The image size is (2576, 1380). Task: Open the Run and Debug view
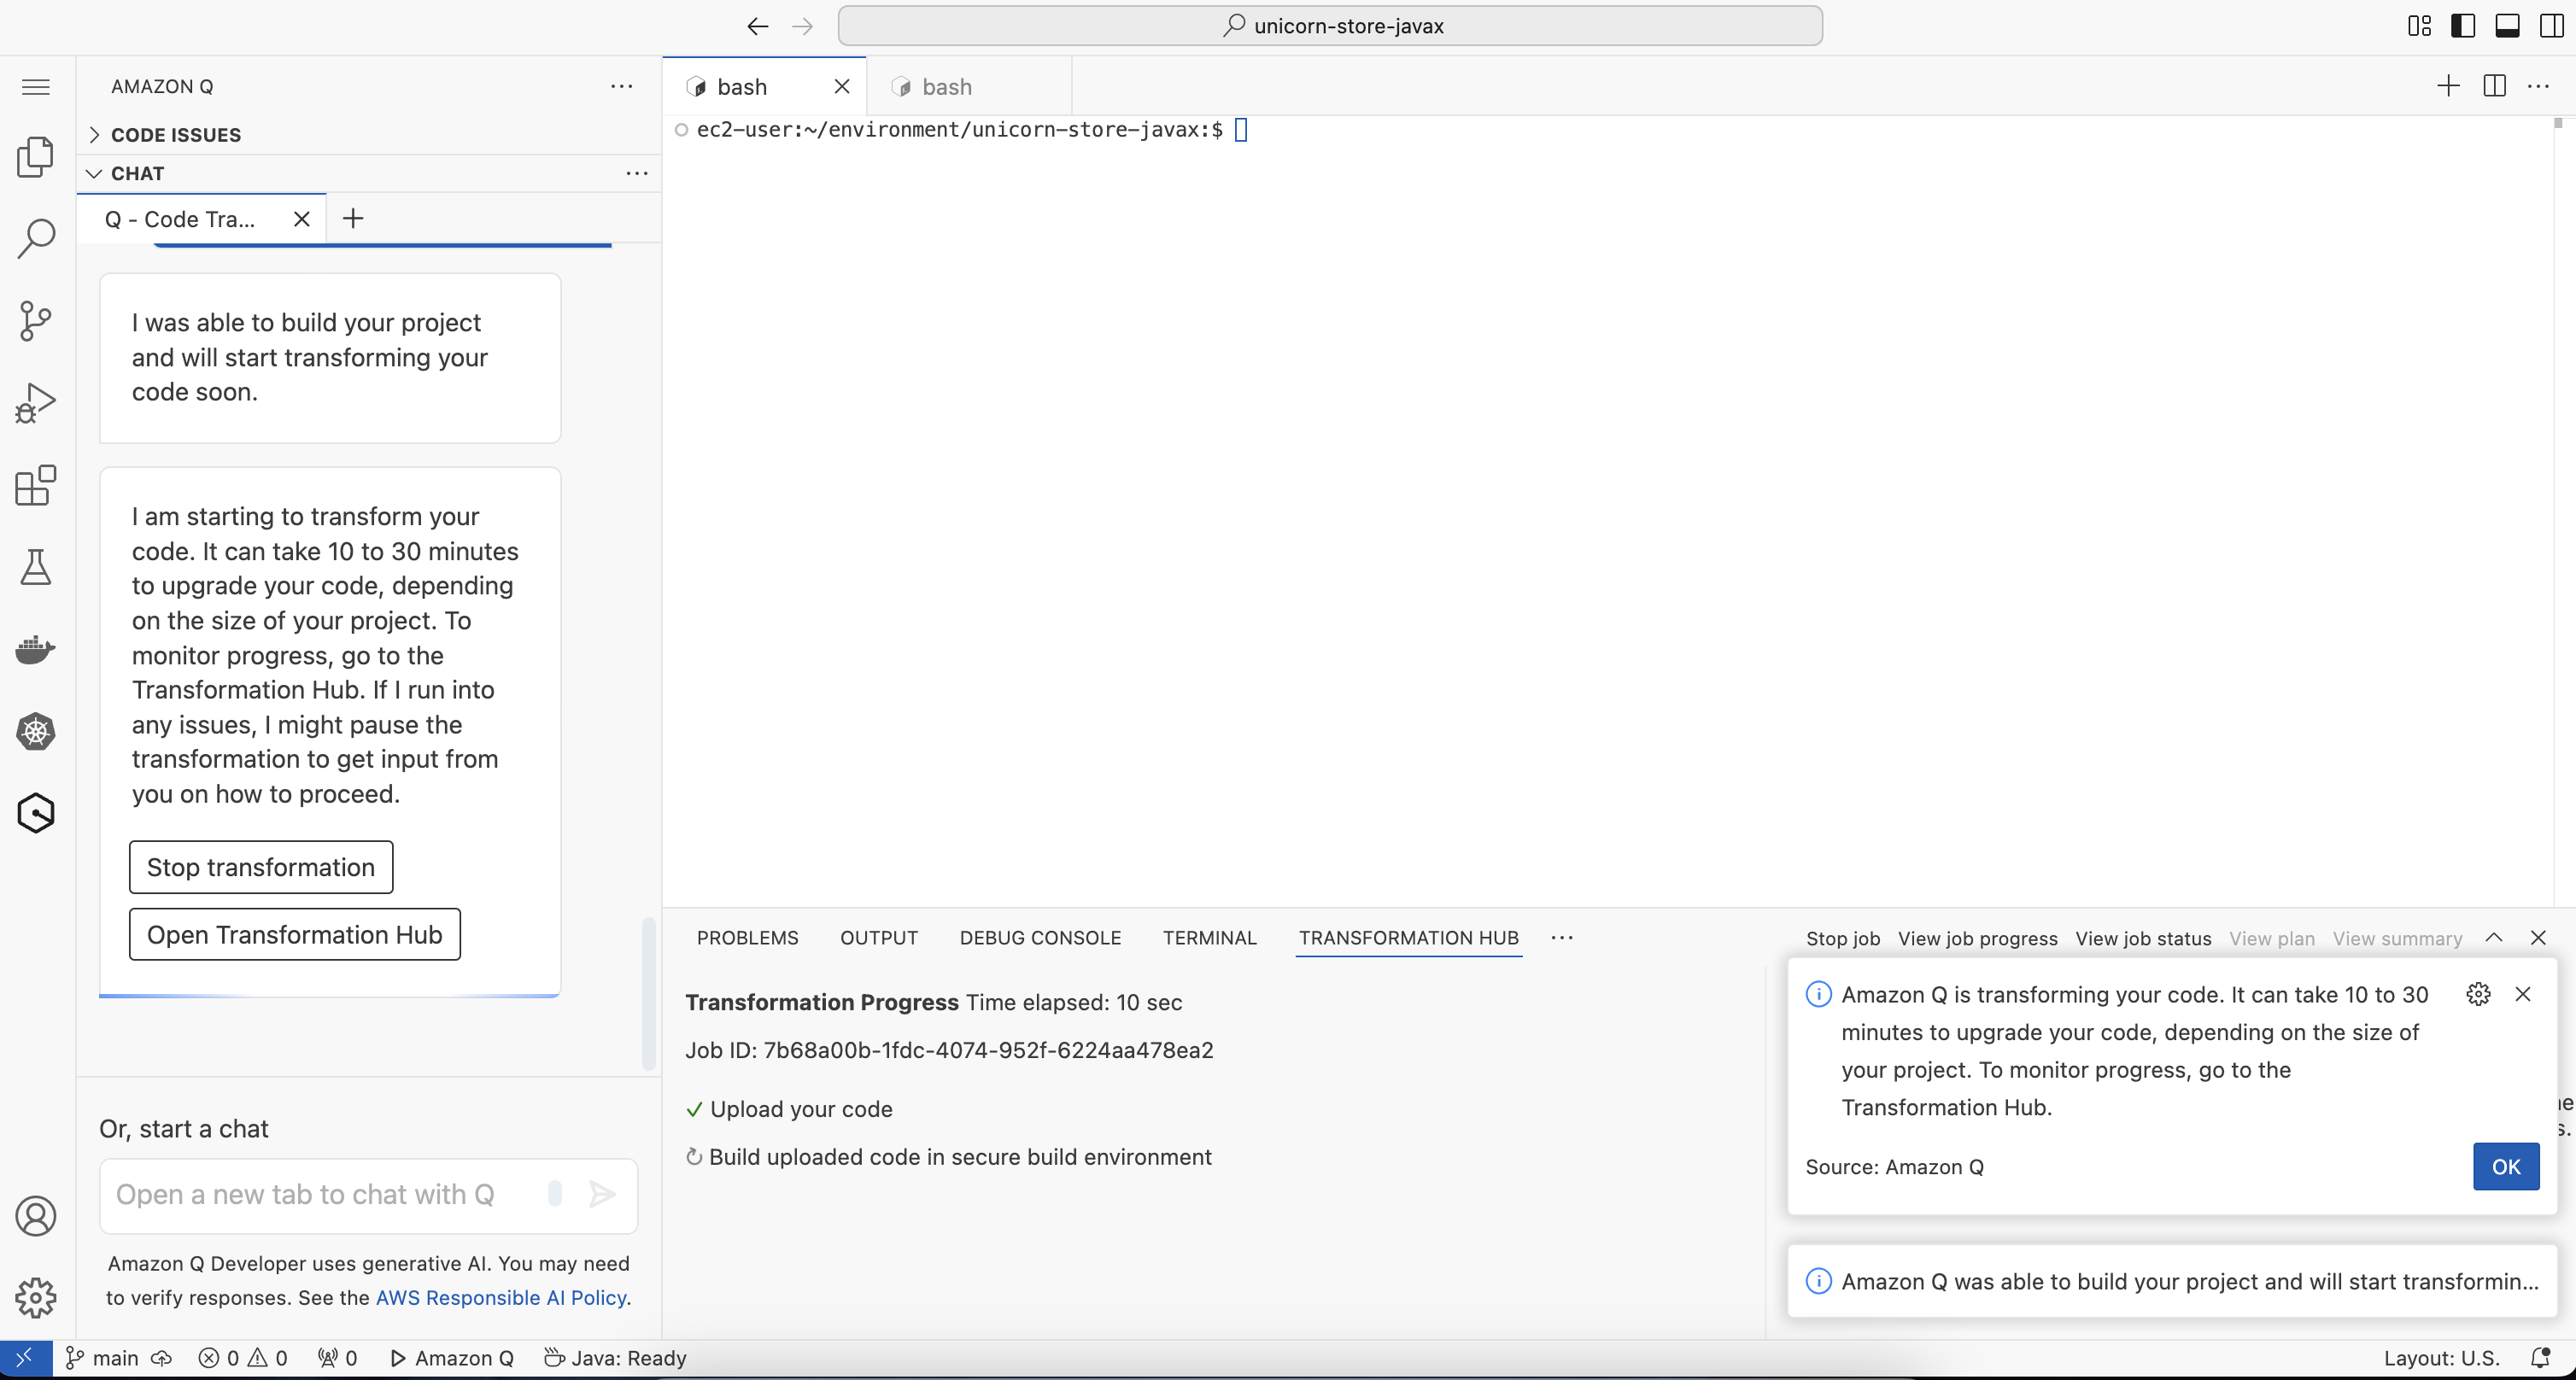coord(36,403)
